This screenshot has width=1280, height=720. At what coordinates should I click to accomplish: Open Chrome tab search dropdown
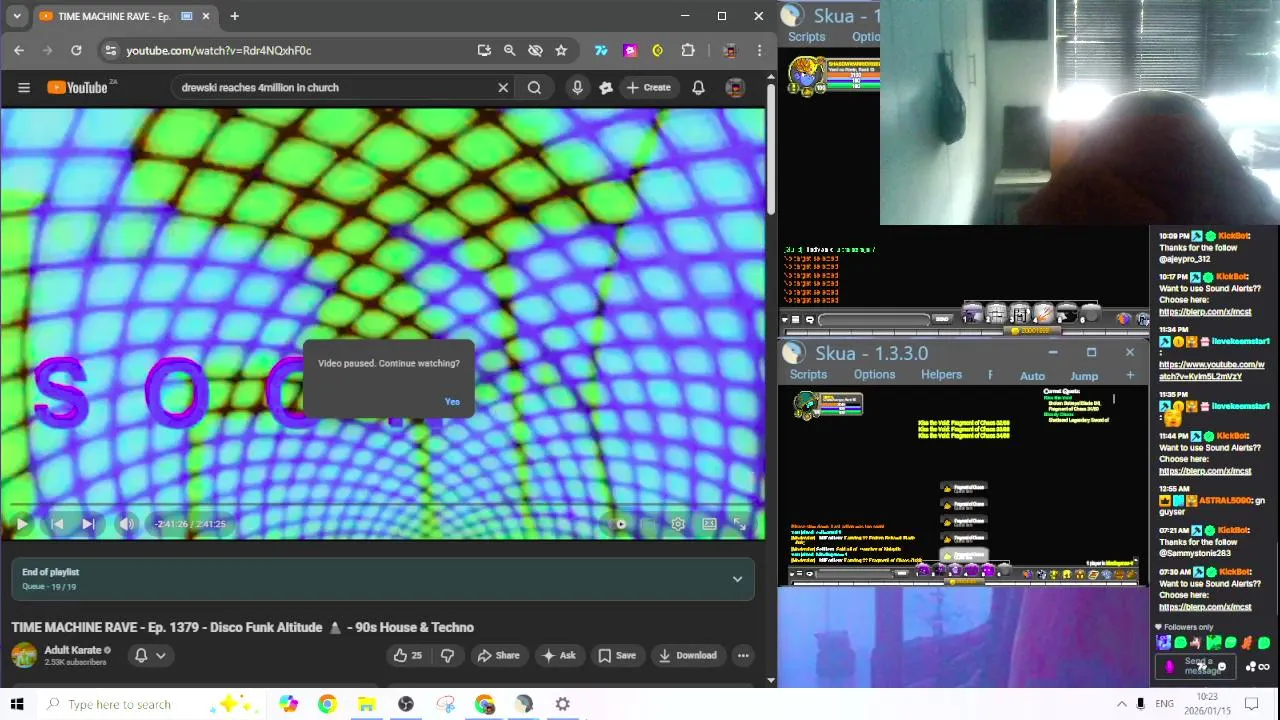(17, 16)
